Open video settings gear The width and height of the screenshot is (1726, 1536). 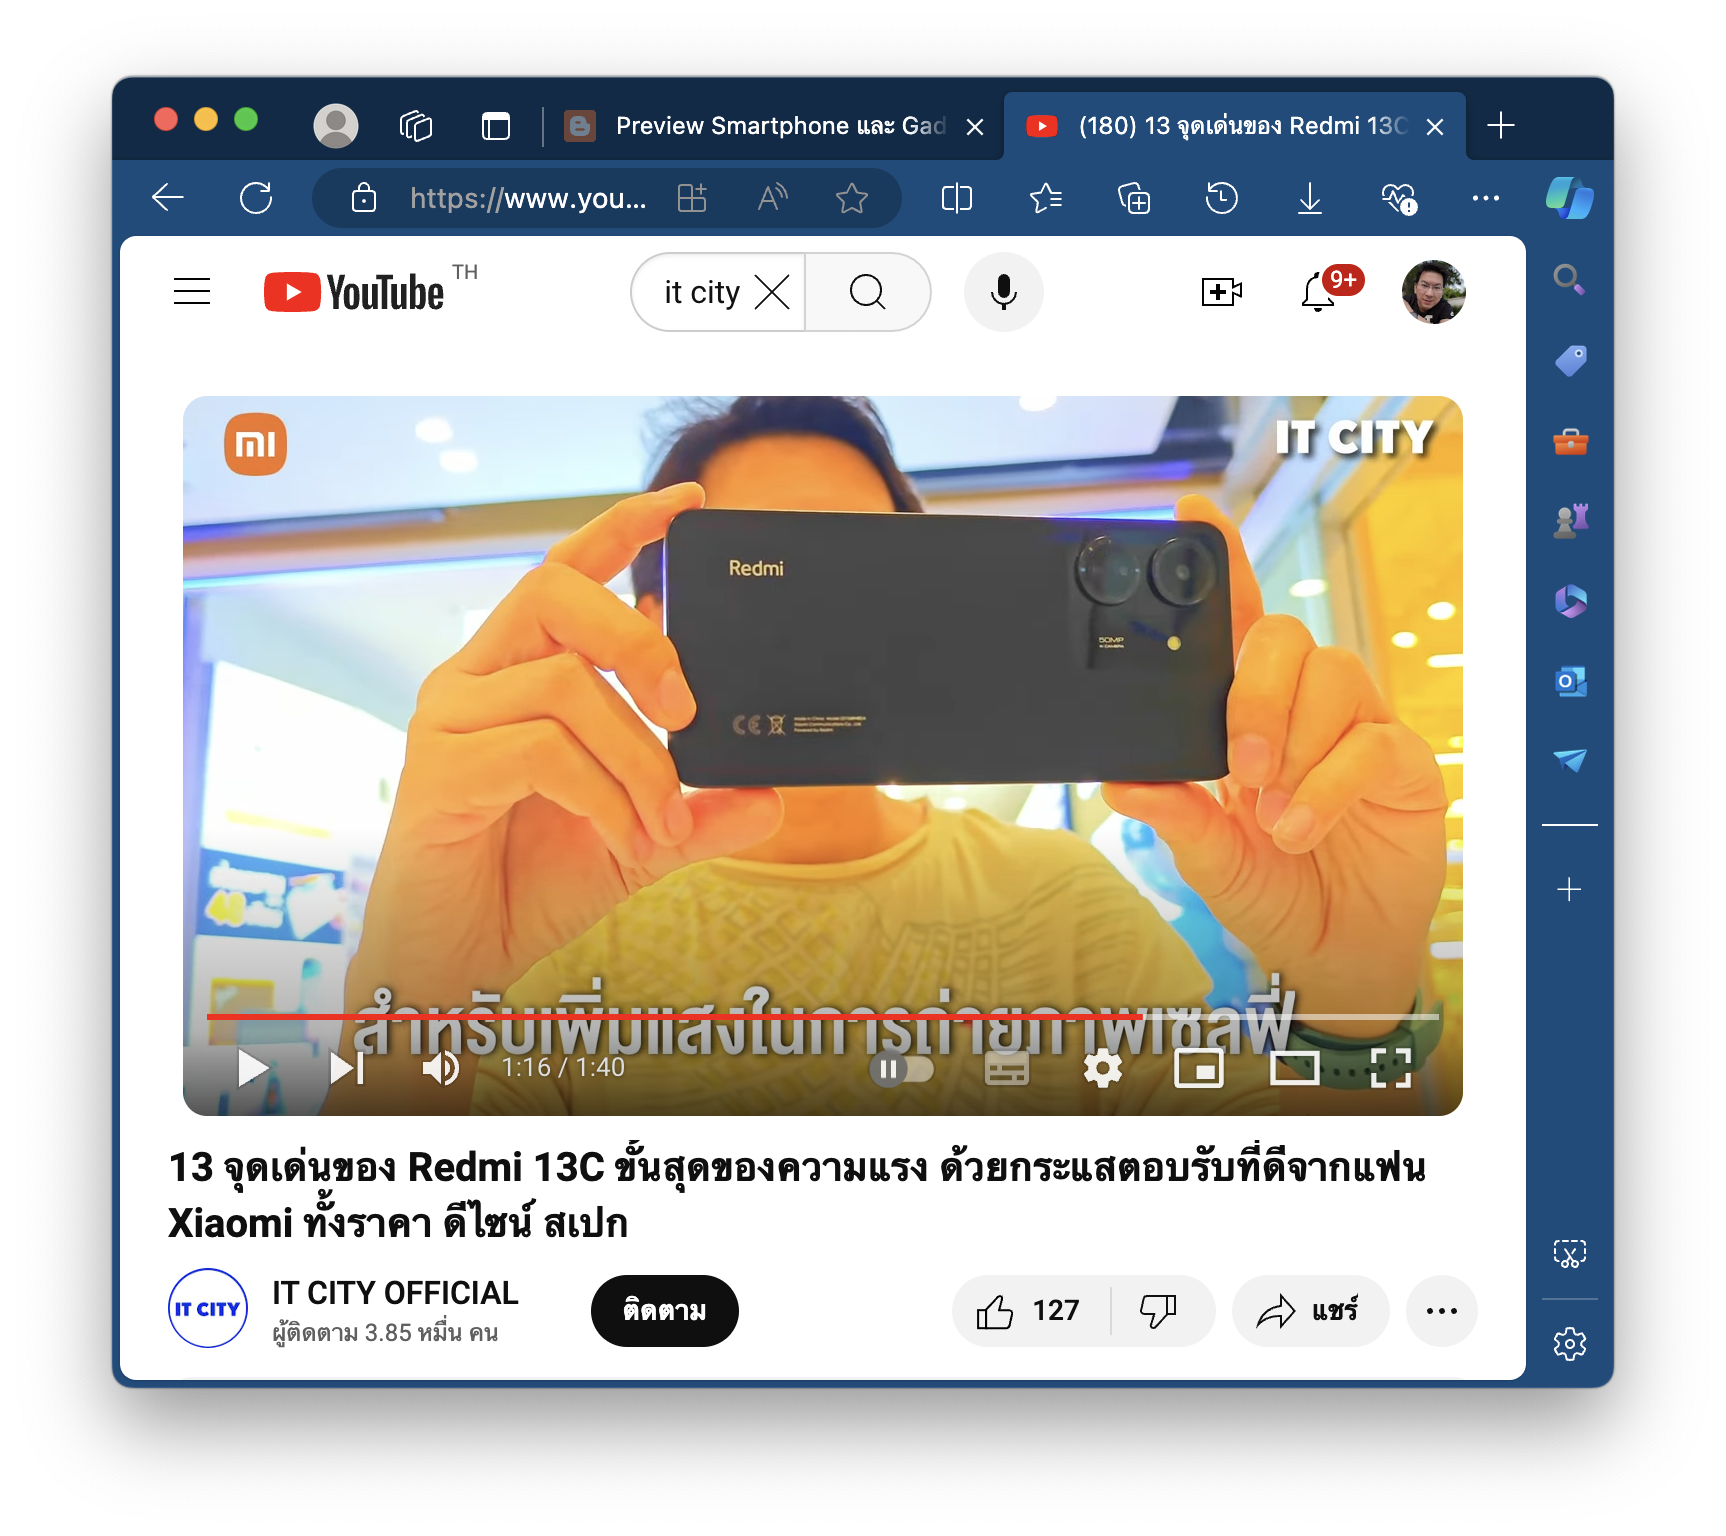[x=1102, y=1069]
